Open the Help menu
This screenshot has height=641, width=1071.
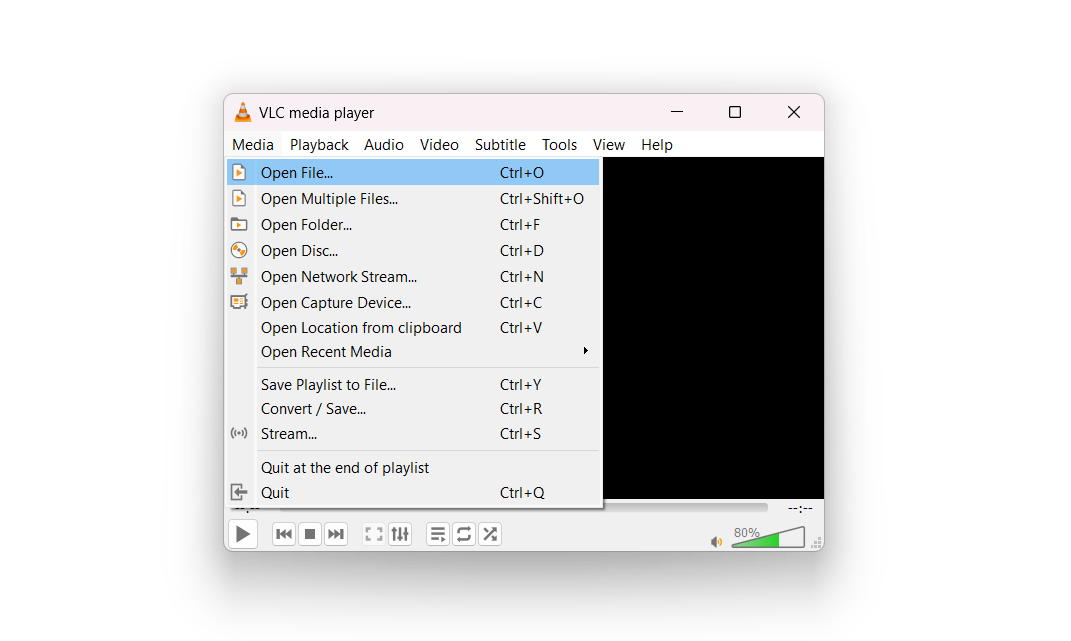tap(656, 145)
